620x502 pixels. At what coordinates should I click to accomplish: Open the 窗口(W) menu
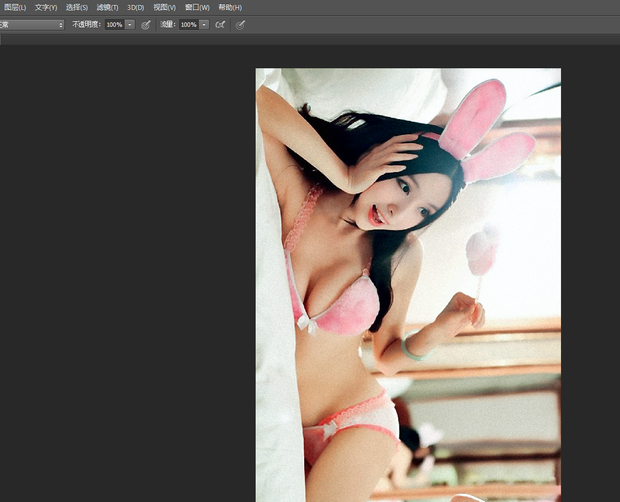pos(197,7)
